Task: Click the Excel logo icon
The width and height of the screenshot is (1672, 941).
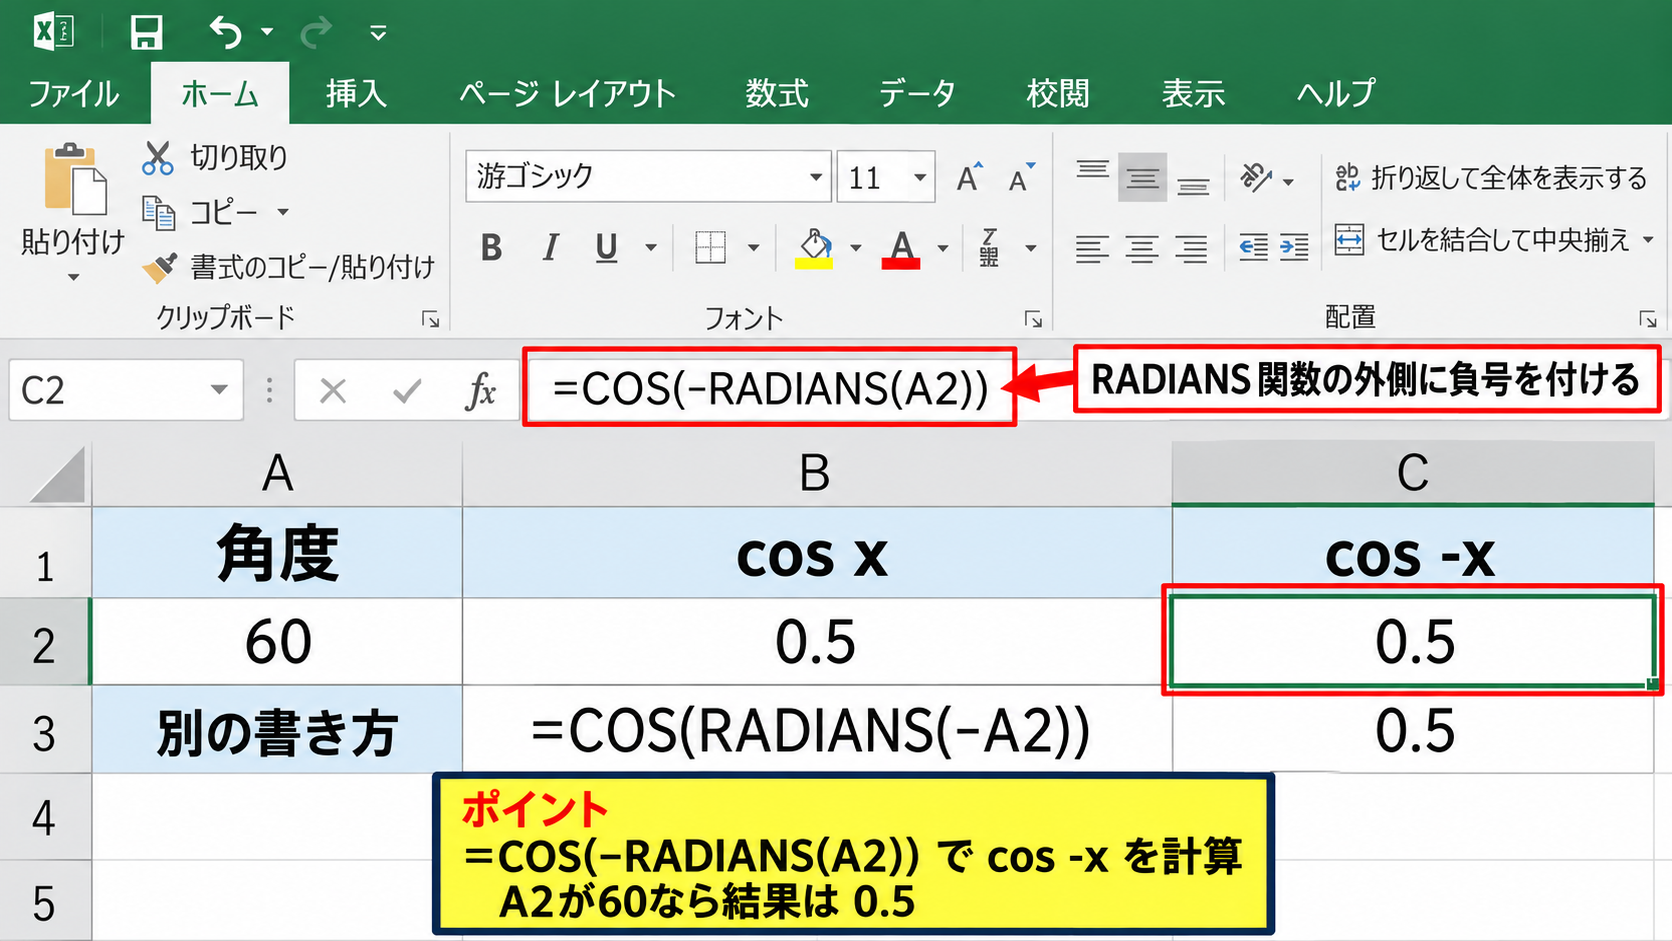Action: (53, 32)
